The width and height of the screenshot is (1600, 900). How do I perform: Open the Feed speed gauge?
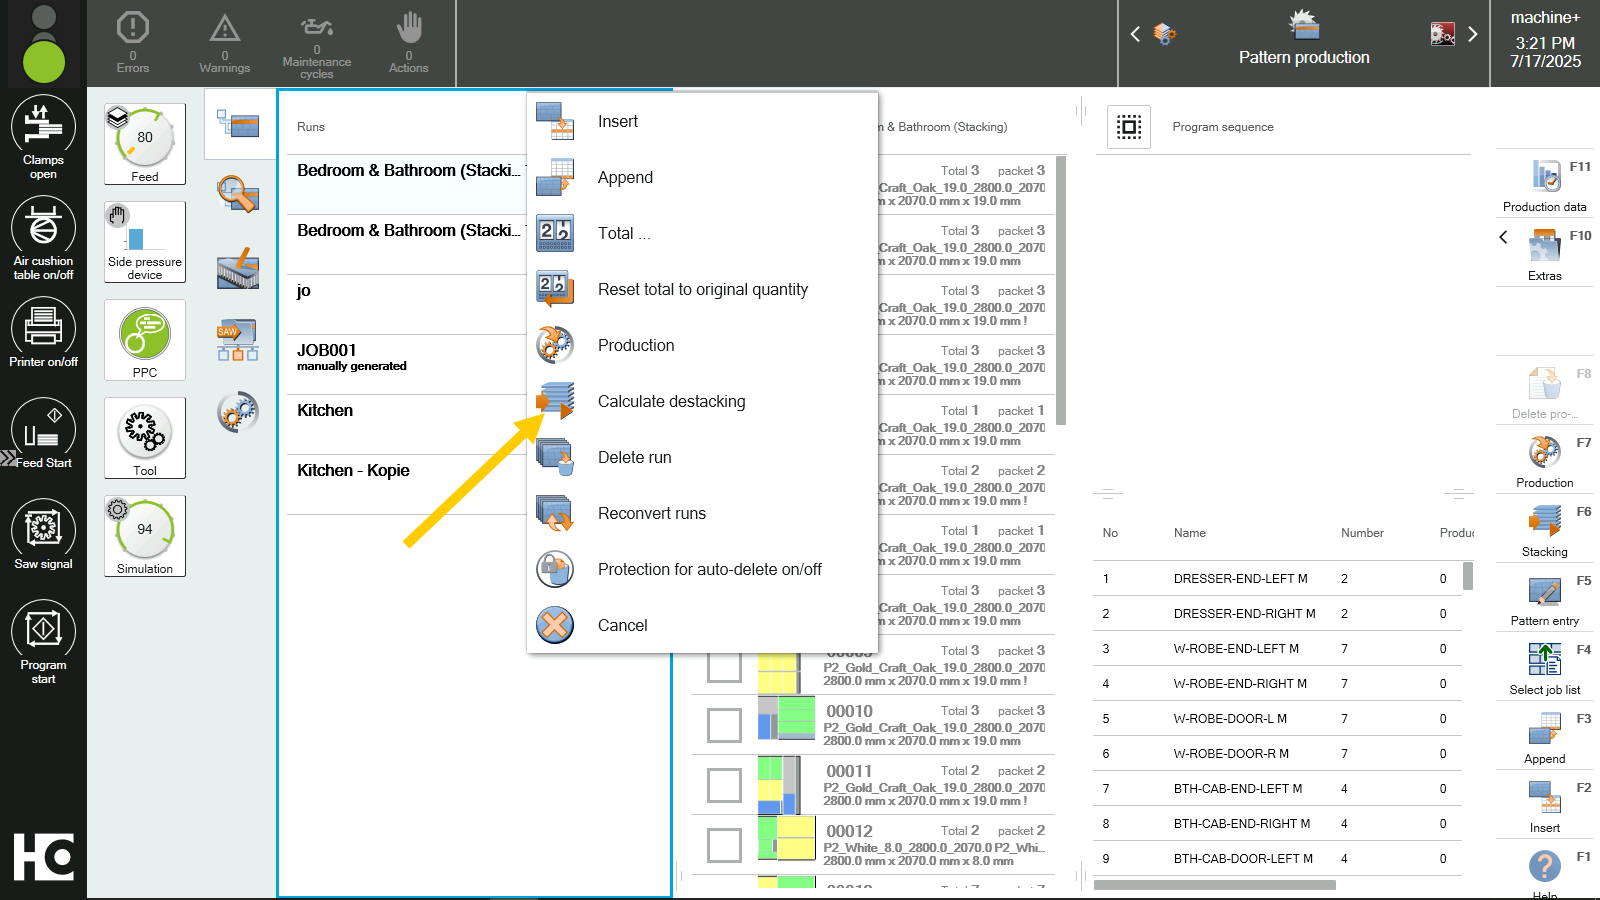145,144
